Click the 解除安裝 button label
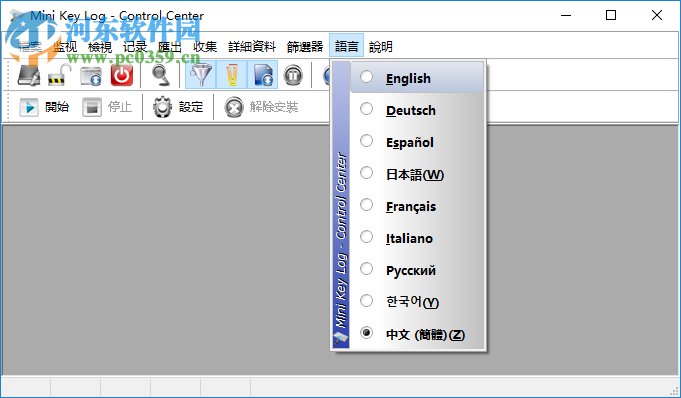The width and height of the screenshot is (681, 398). click(x=274, y=107)
